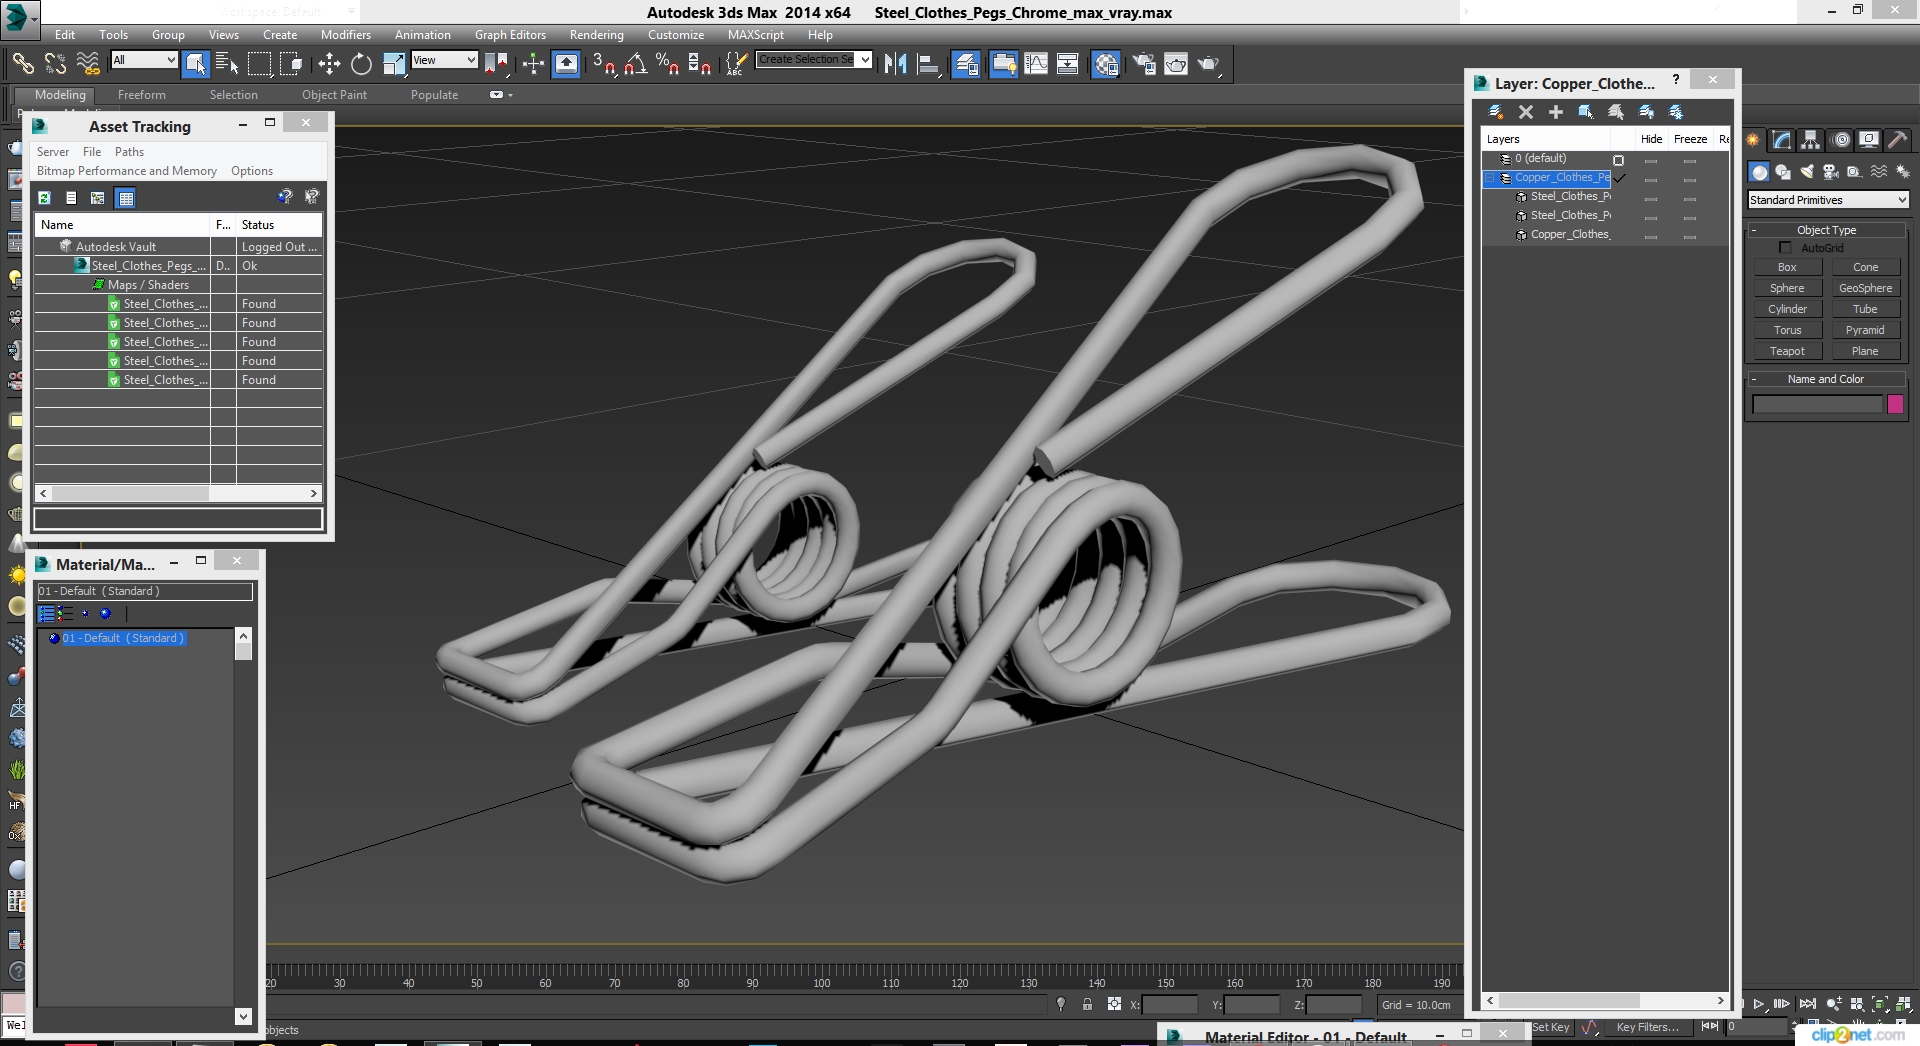The image size is (1920, 1046).
Task: Select the Rotate tool
Action: click(x=361, y=64)
